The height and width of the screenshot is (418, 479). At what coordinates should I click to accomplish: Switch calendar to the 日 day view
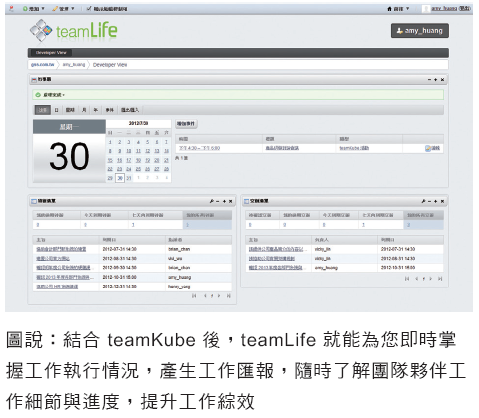coord(56,110)
